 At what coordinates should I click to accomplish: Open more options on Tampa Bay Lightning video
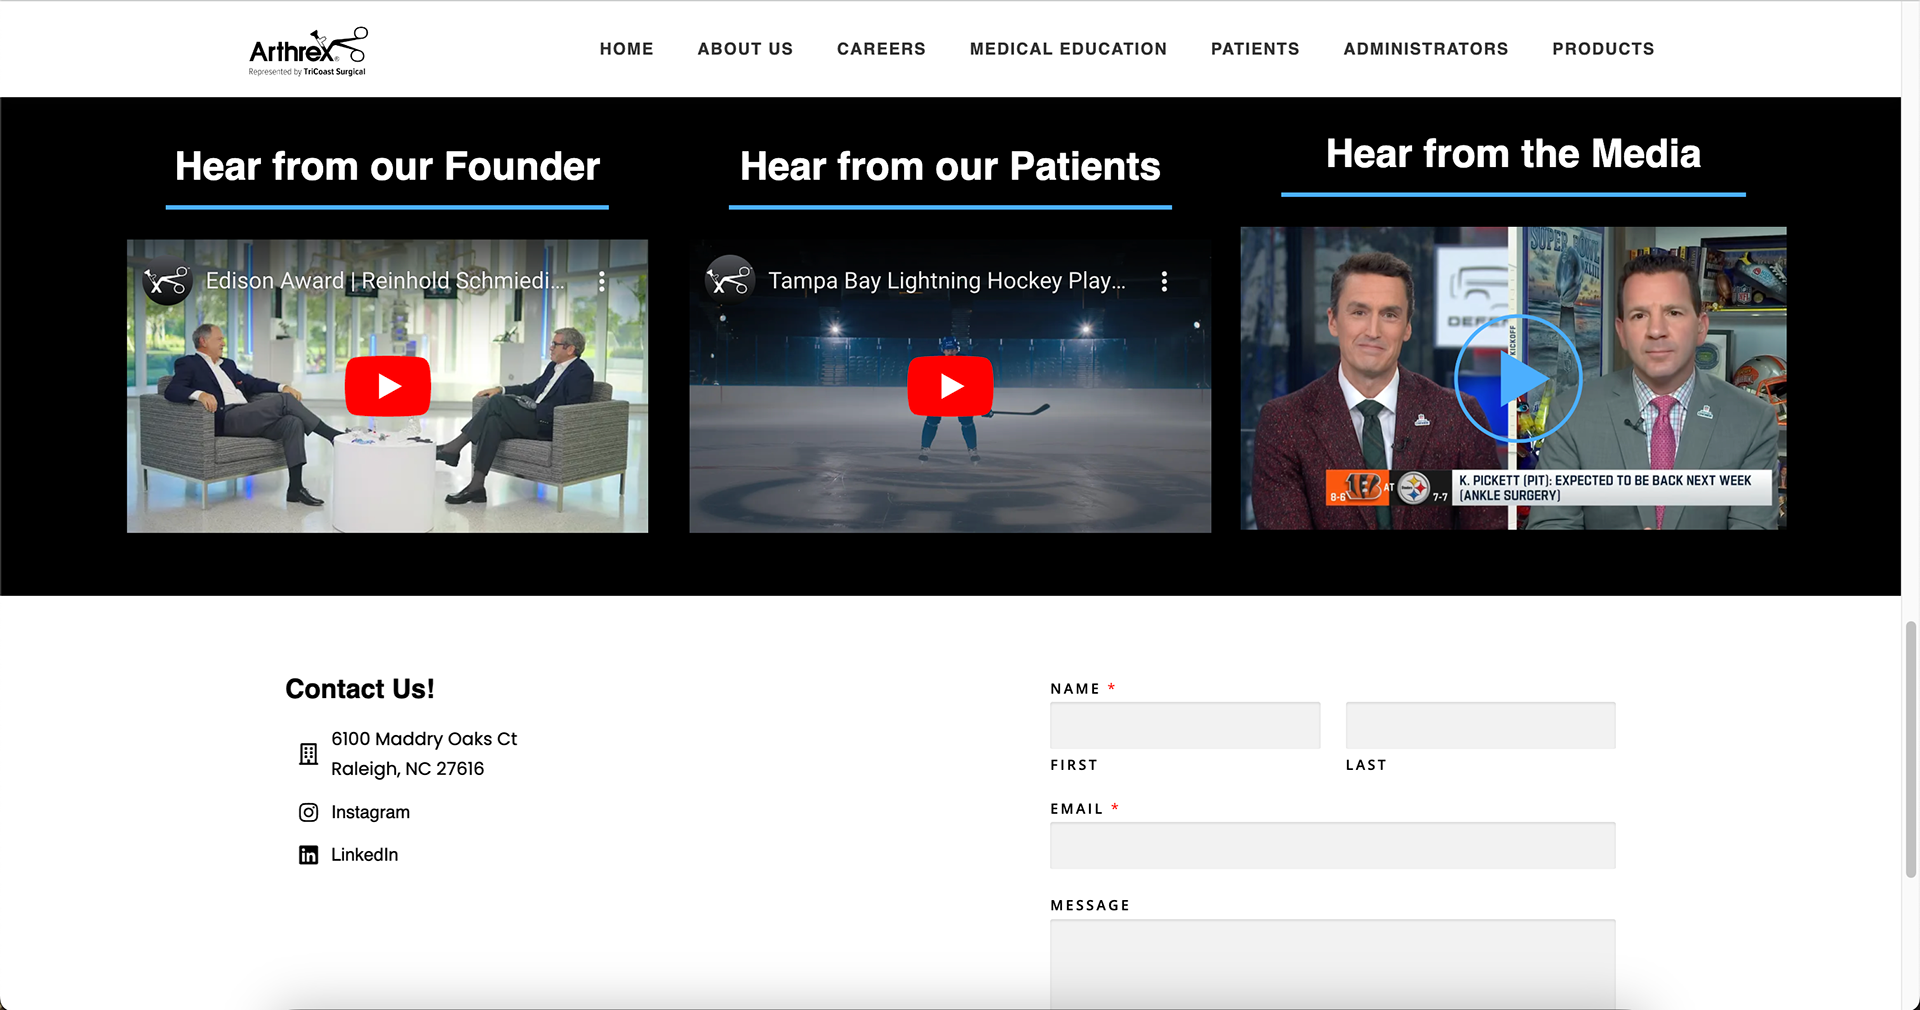tap(1164, 282)
